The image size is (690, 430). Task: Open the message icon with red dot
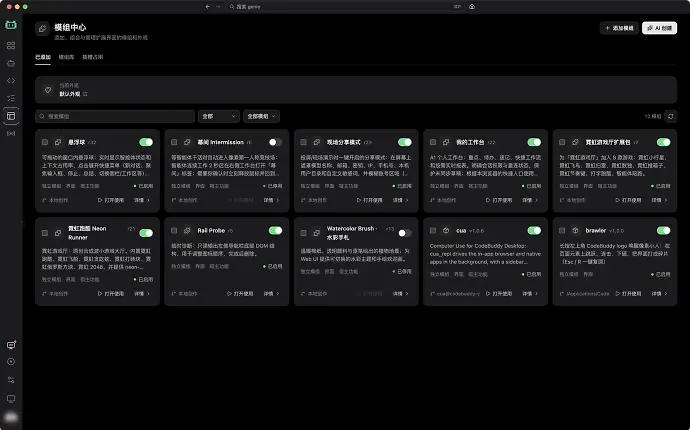[x=11, y=345]
